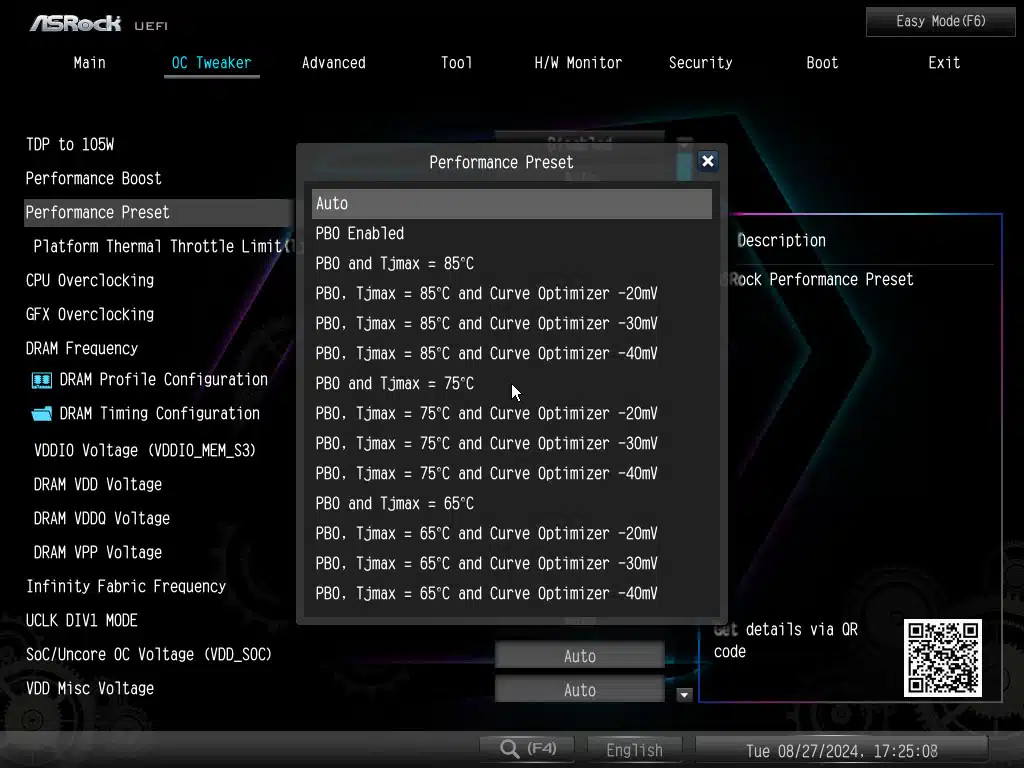This screenshot has height=768, width=1024.
Task: Click the QR code image
Action: pos(942,657)
